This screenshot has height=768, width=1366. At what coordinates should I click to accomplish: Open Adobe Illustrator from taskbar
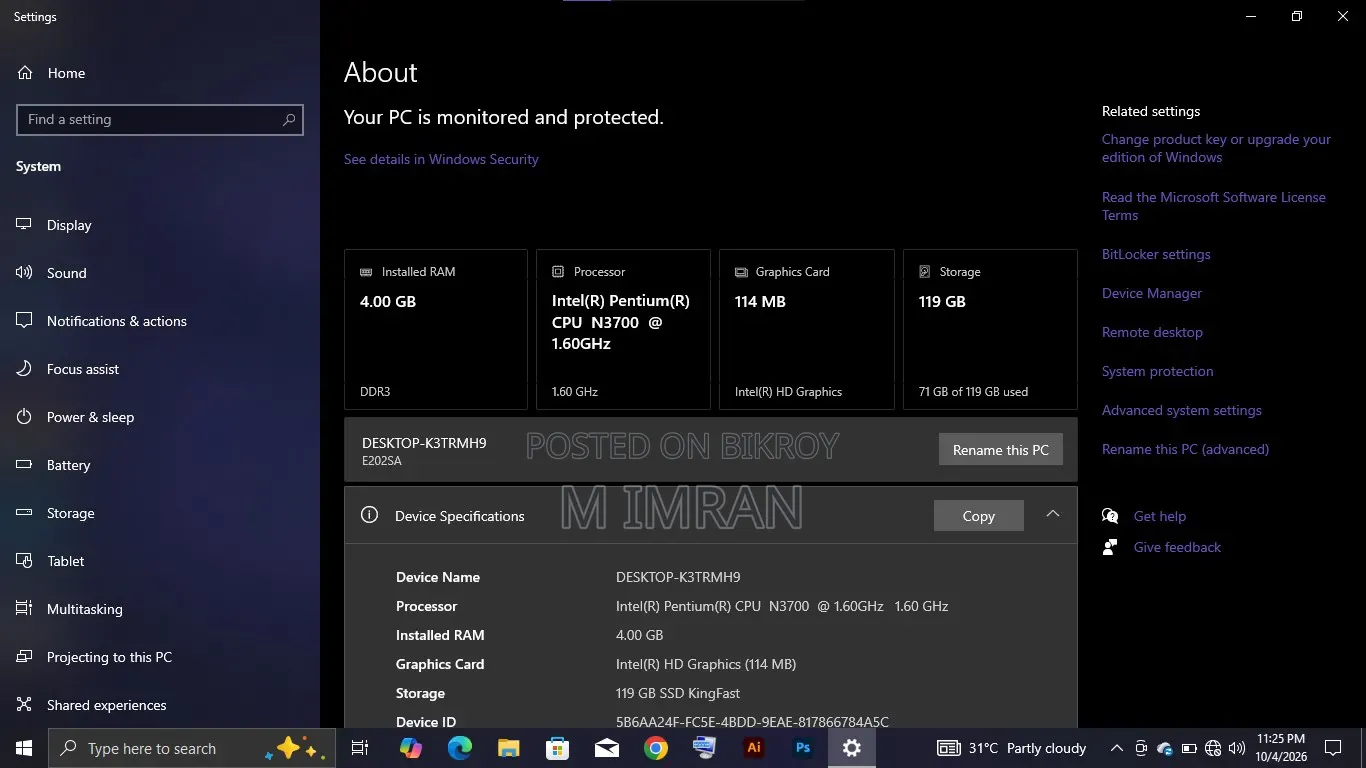(x=753, y=748)
